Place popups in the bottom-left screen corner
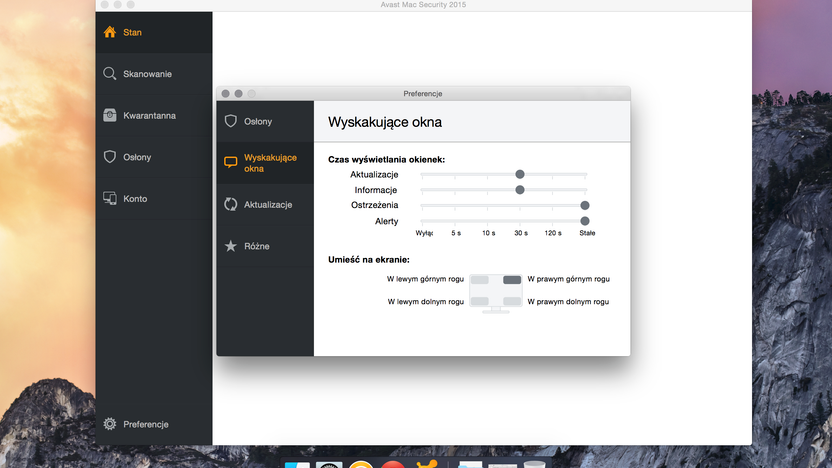The width and height of the screenshot is (832, 468). click(x=480, y=301)
